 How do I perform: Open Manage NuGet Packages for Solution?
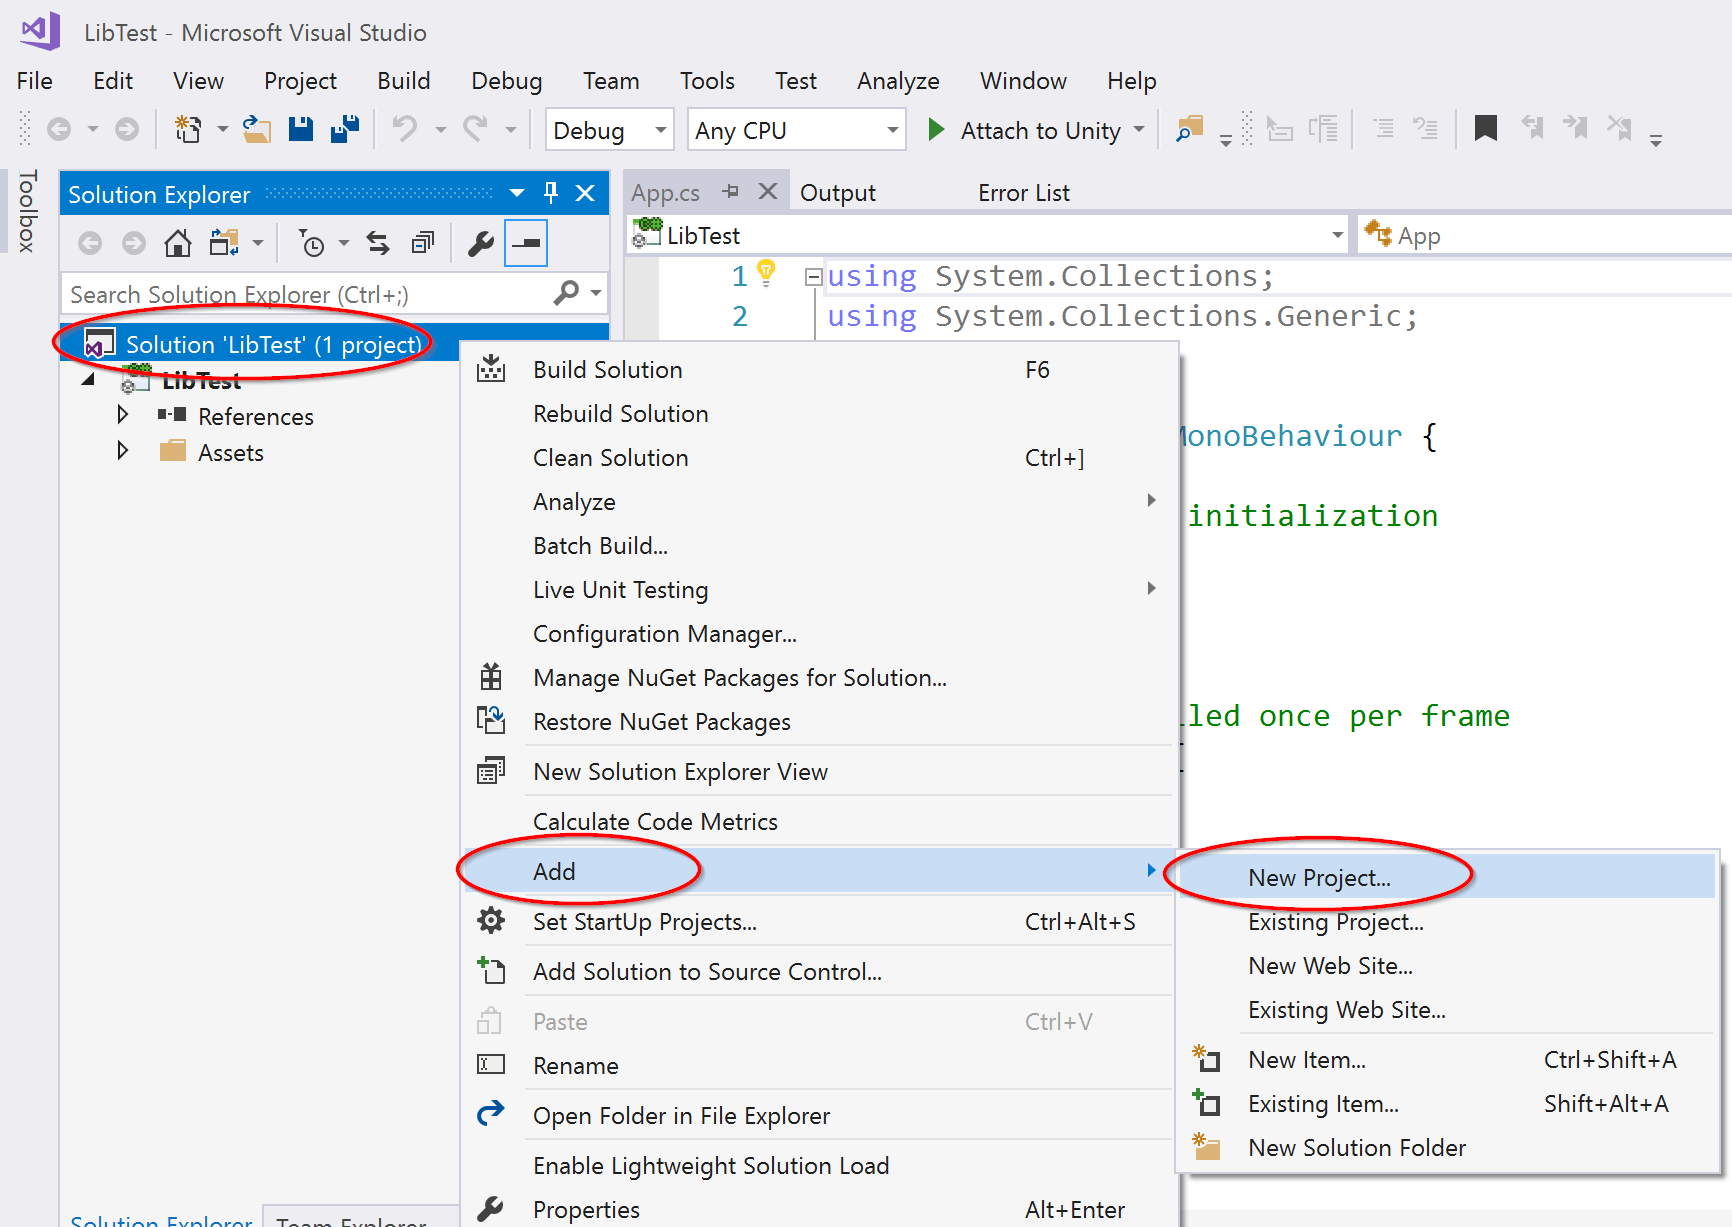click(820, 678)
